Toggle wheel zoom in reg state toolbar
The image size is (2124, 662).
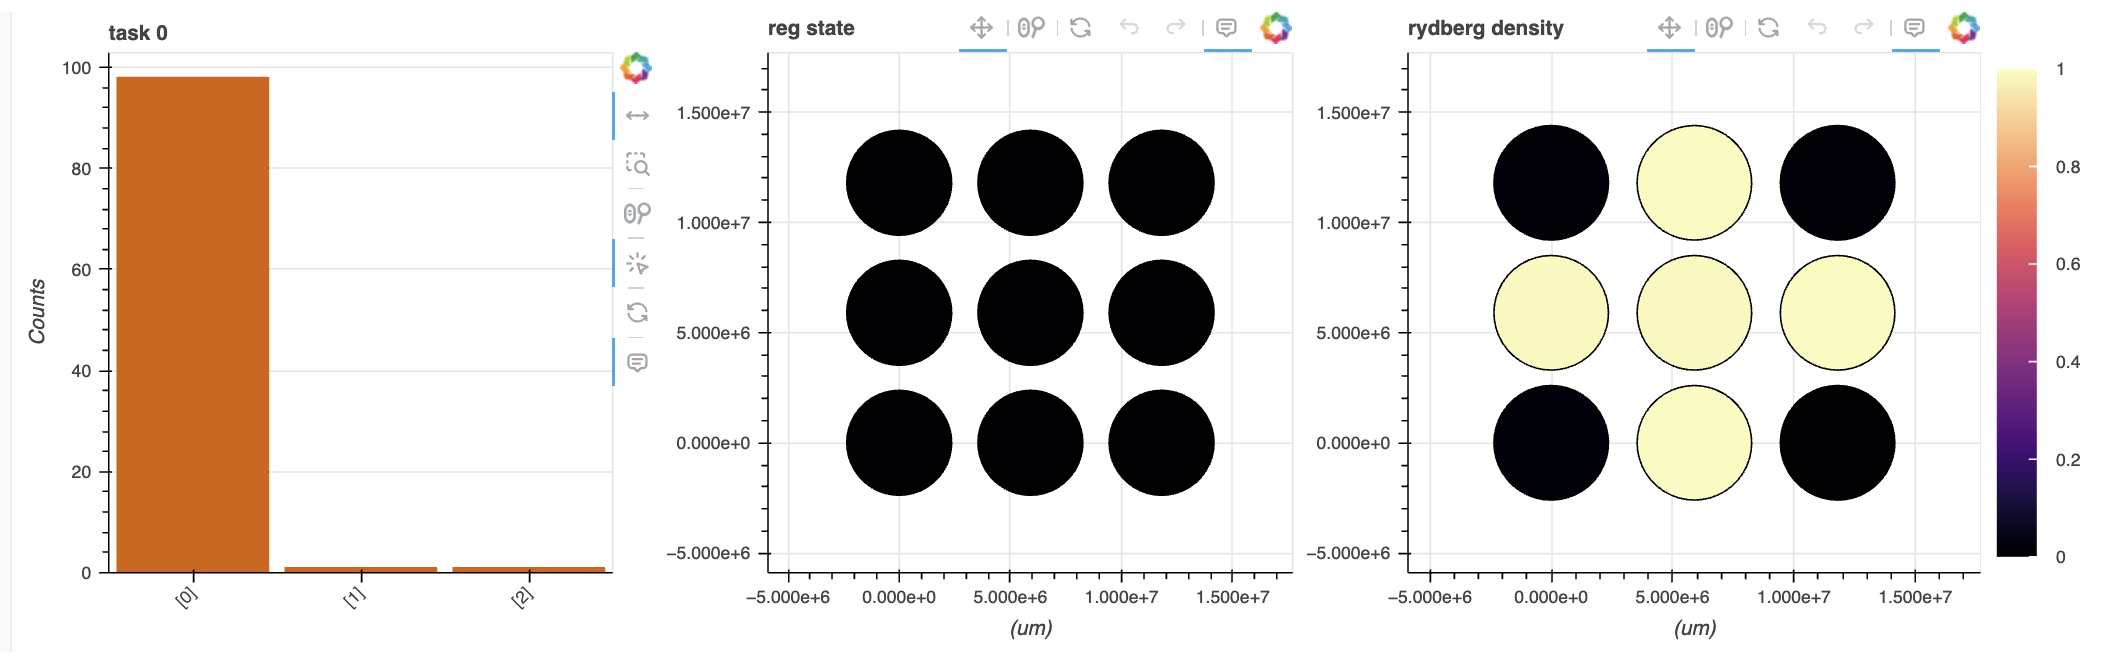pyautogui.click(x=1031, y=28)
